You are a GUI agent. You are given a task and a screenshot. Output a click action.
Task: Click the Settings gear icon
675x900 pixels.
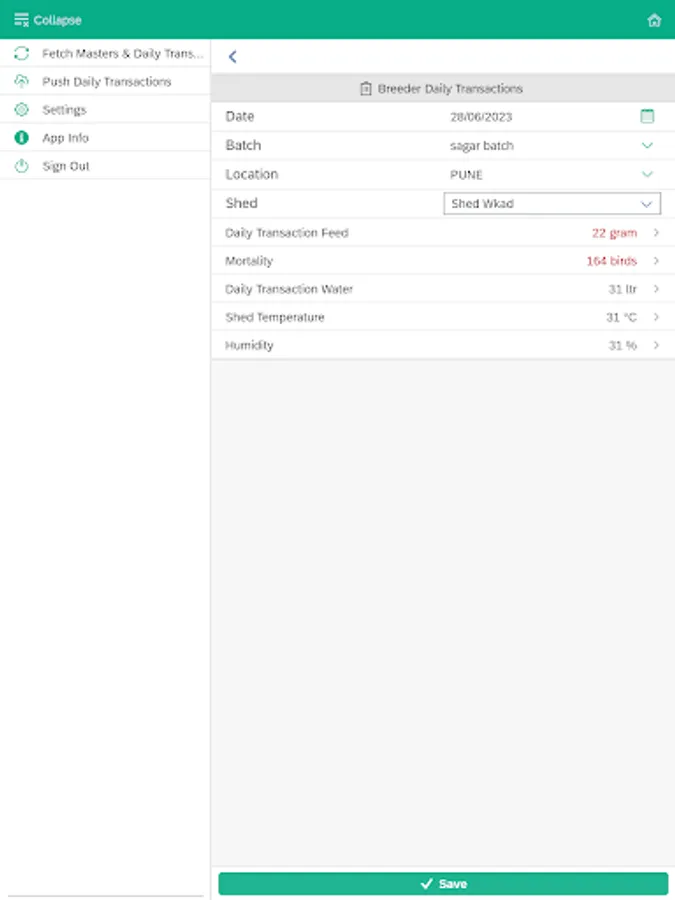21,110
